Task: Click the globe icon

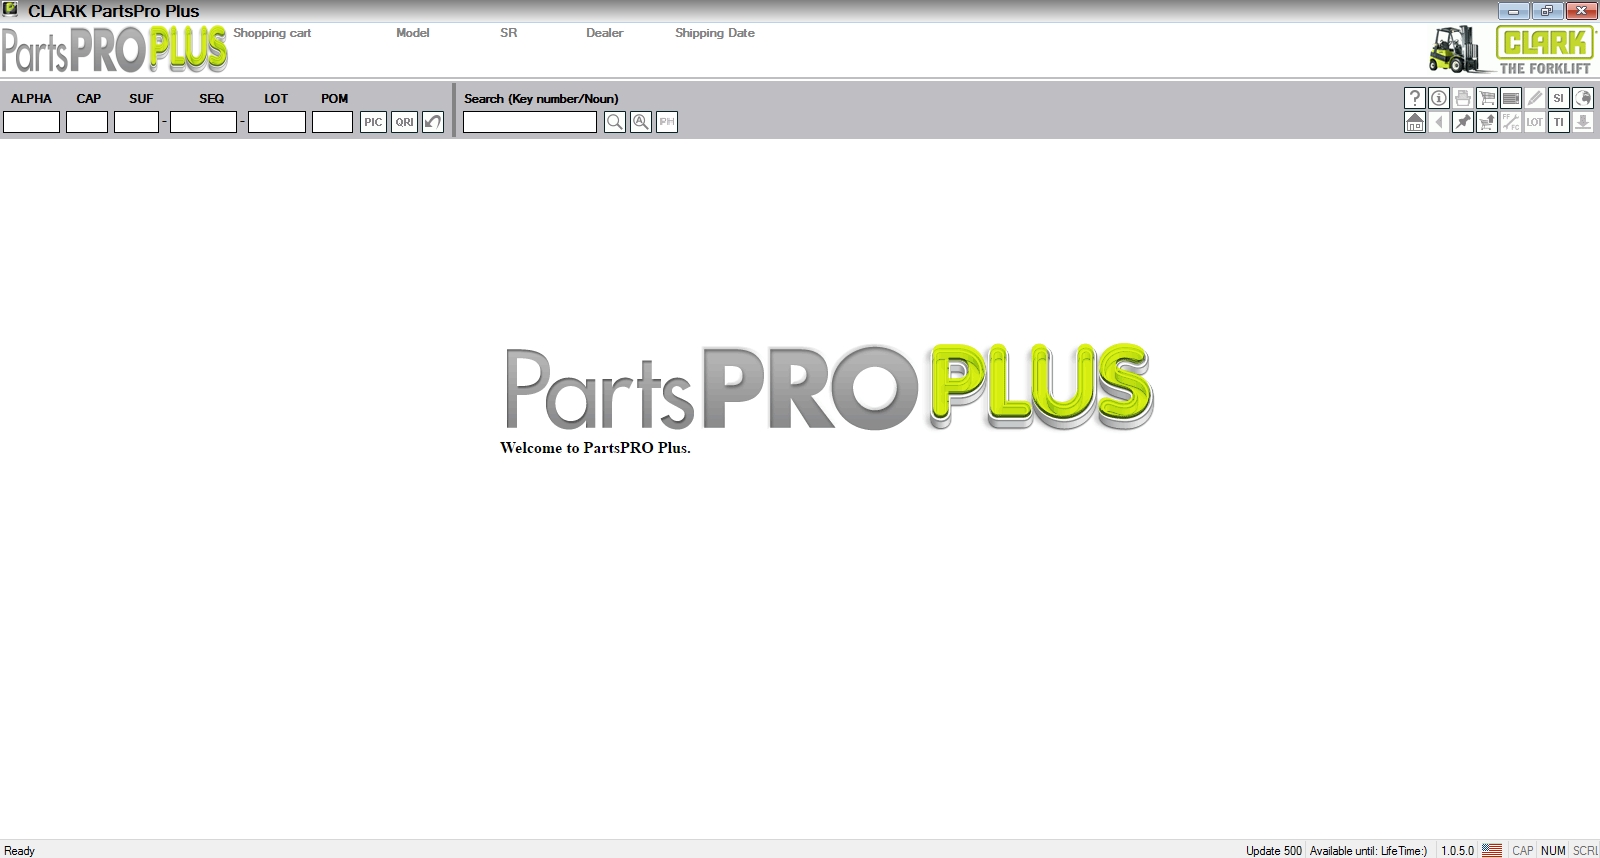Action: click(x=1583, y=98)
